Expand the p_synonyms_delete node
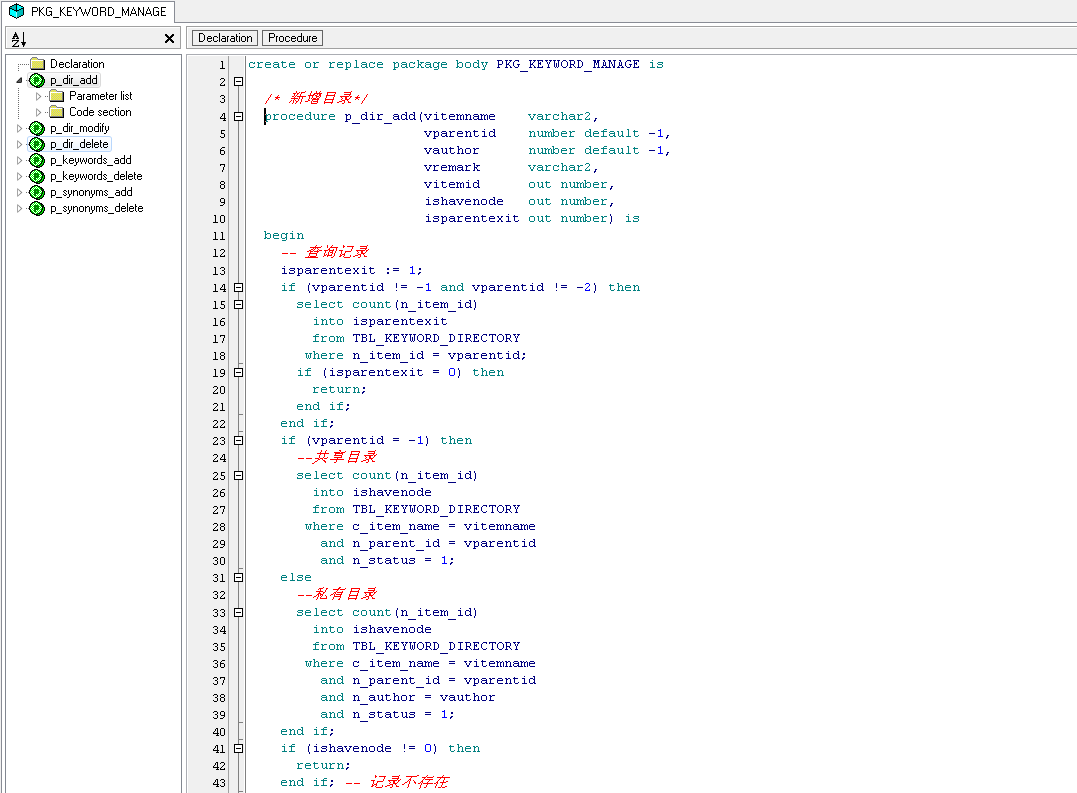Viewport: 1077px width, 793px height. pos(19,208)
